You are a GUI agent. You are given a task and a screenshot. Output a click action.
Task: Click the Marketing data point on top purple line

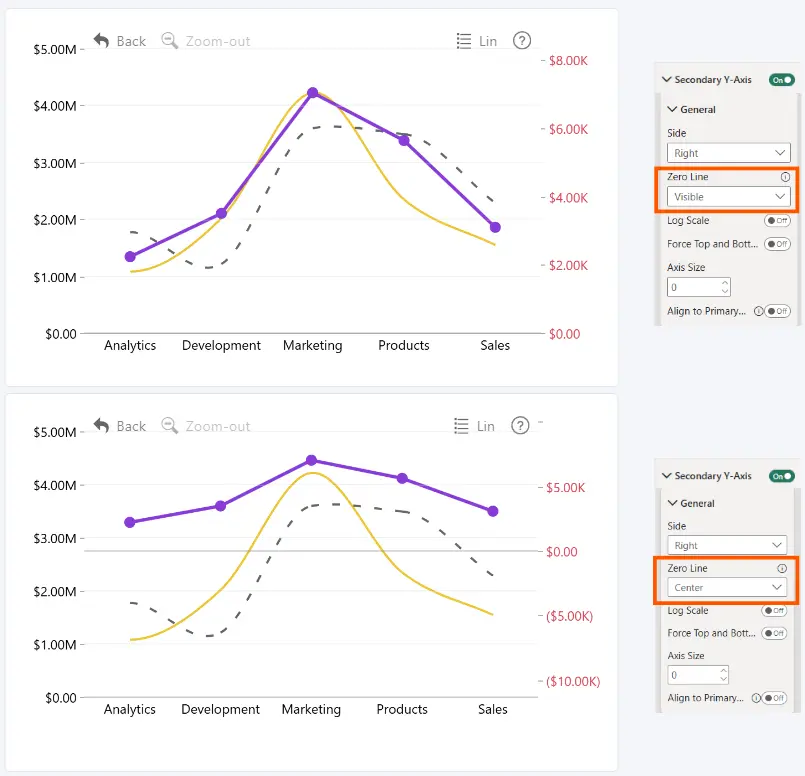point(312,93)
